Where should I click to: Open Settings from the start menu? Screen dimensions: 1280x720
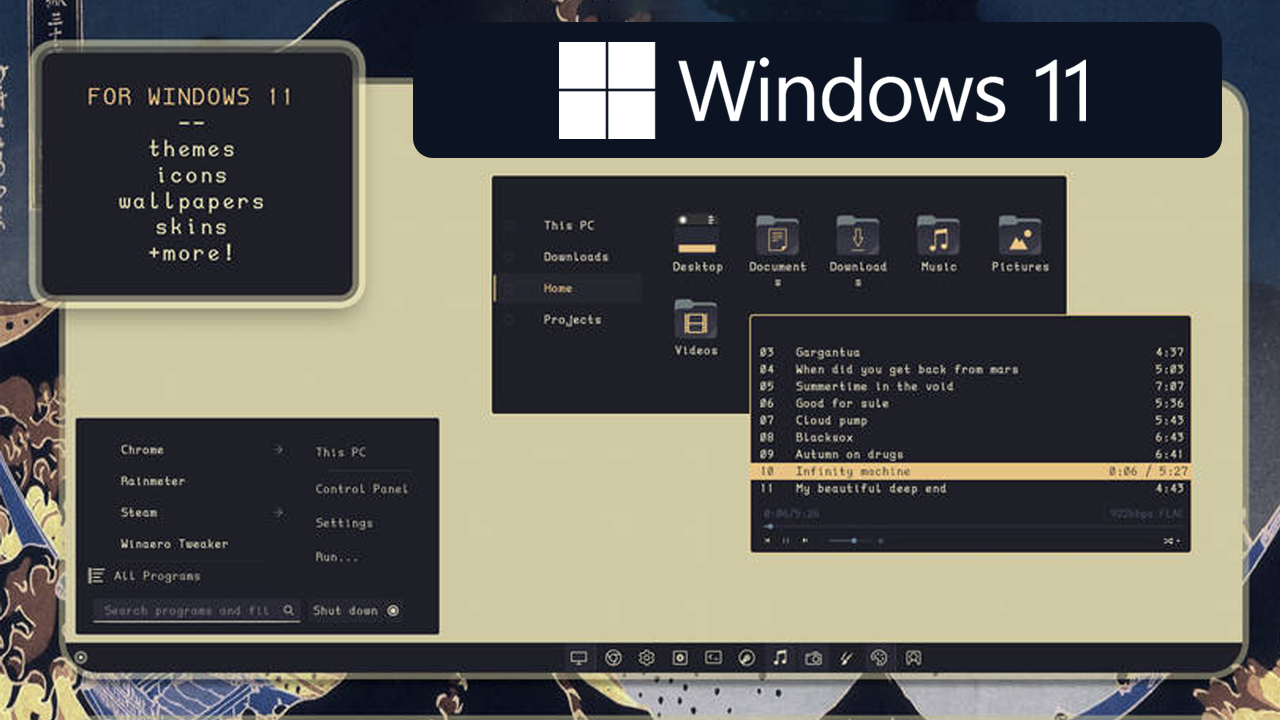[x=344, y=523]
